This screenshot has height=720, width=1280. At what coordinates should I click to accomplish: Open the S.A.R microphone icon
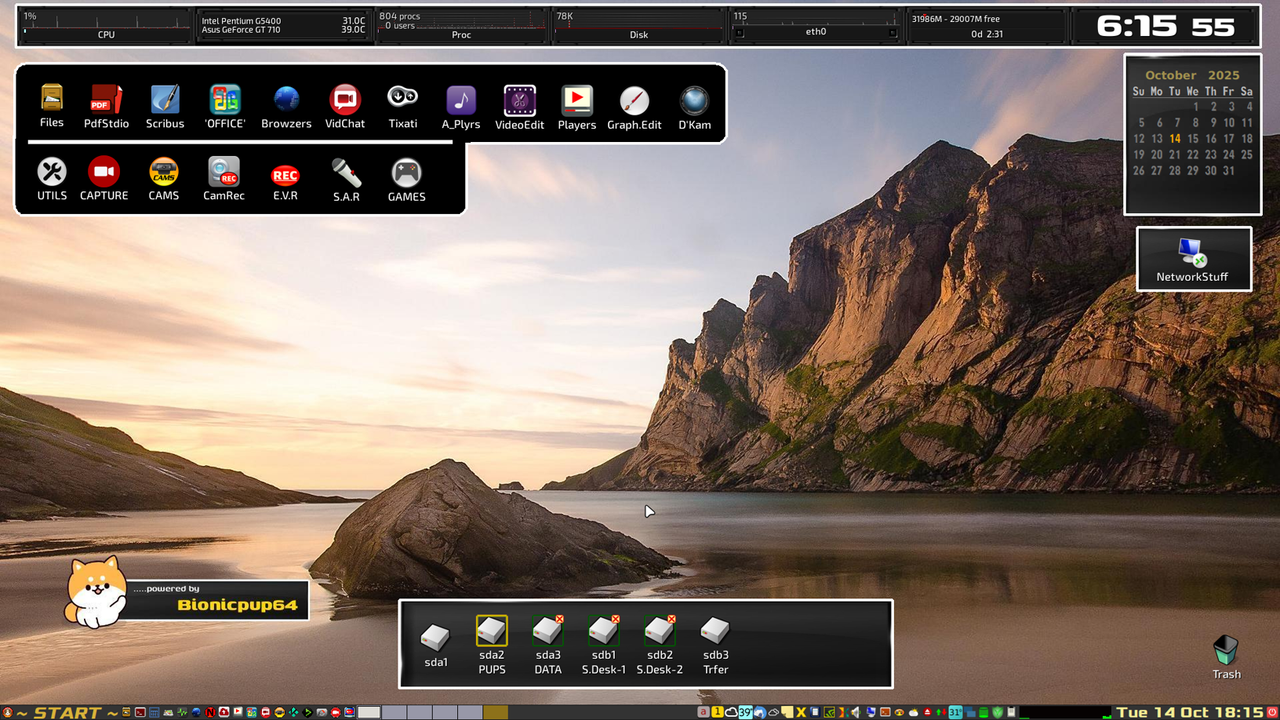point(346,173)
